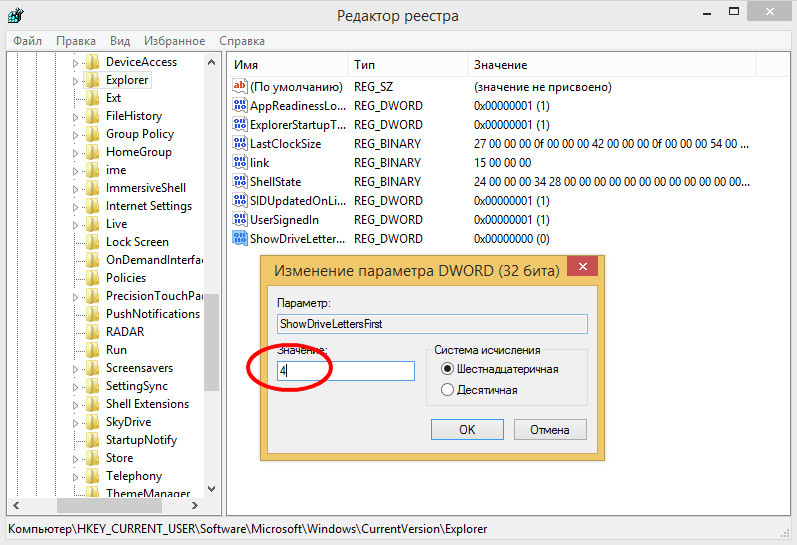This screenshot has height=545, width=797.
Task: Click the binary icon next to UserSignedIn
Action: [240, 220]
